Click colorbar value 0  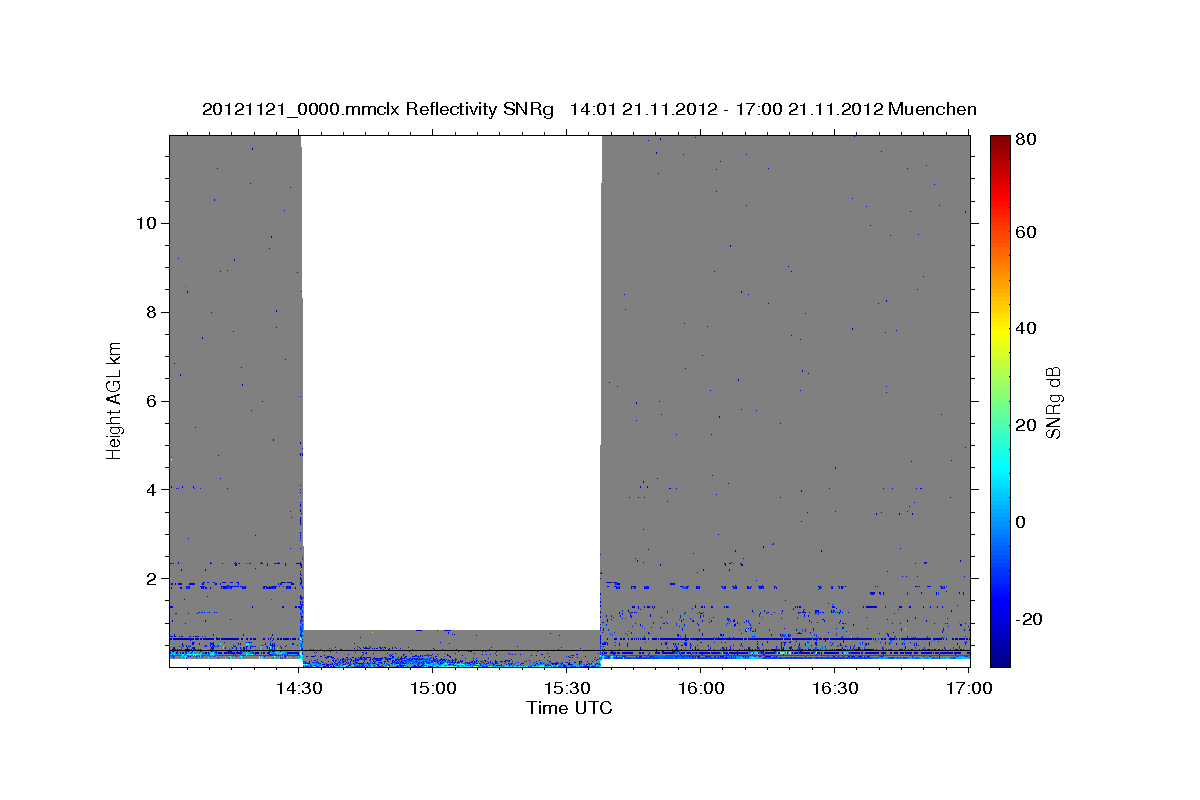coord(1020,522)
